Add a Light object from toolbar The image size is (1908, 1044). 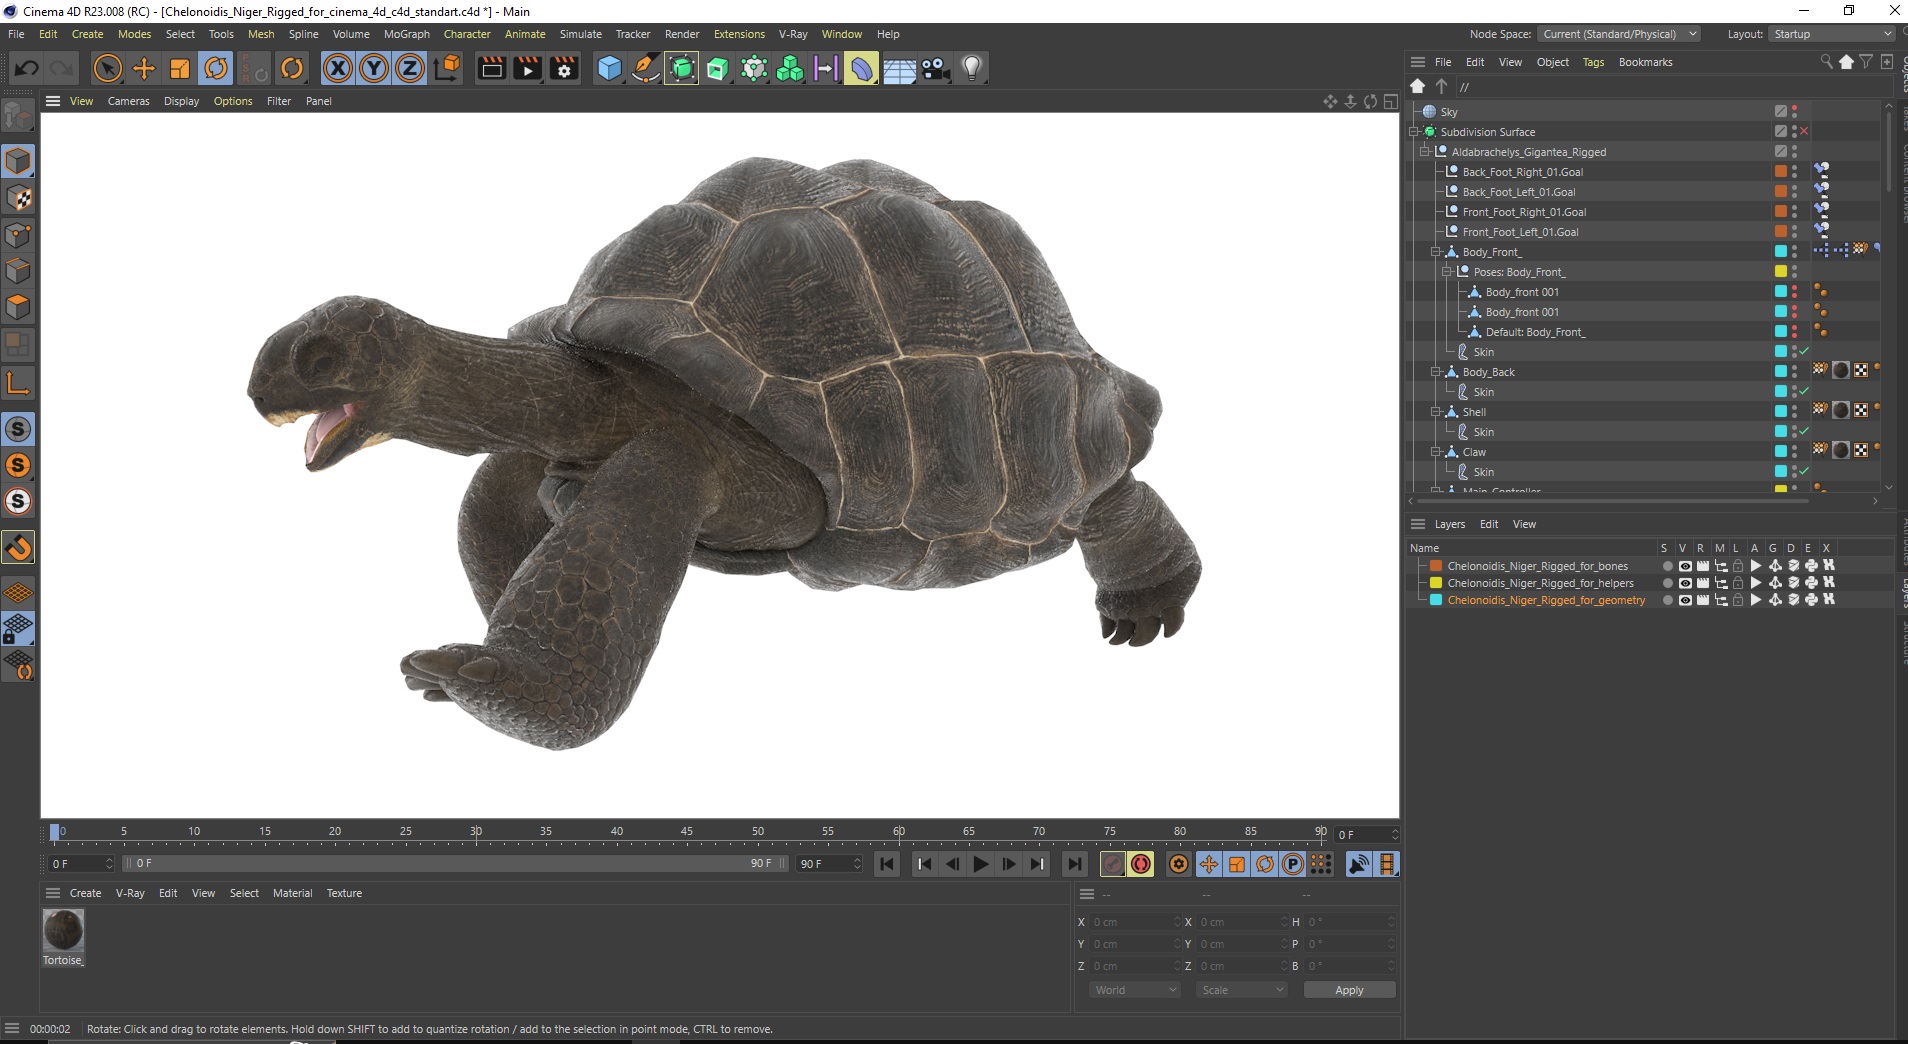click(x=971, y=68)
